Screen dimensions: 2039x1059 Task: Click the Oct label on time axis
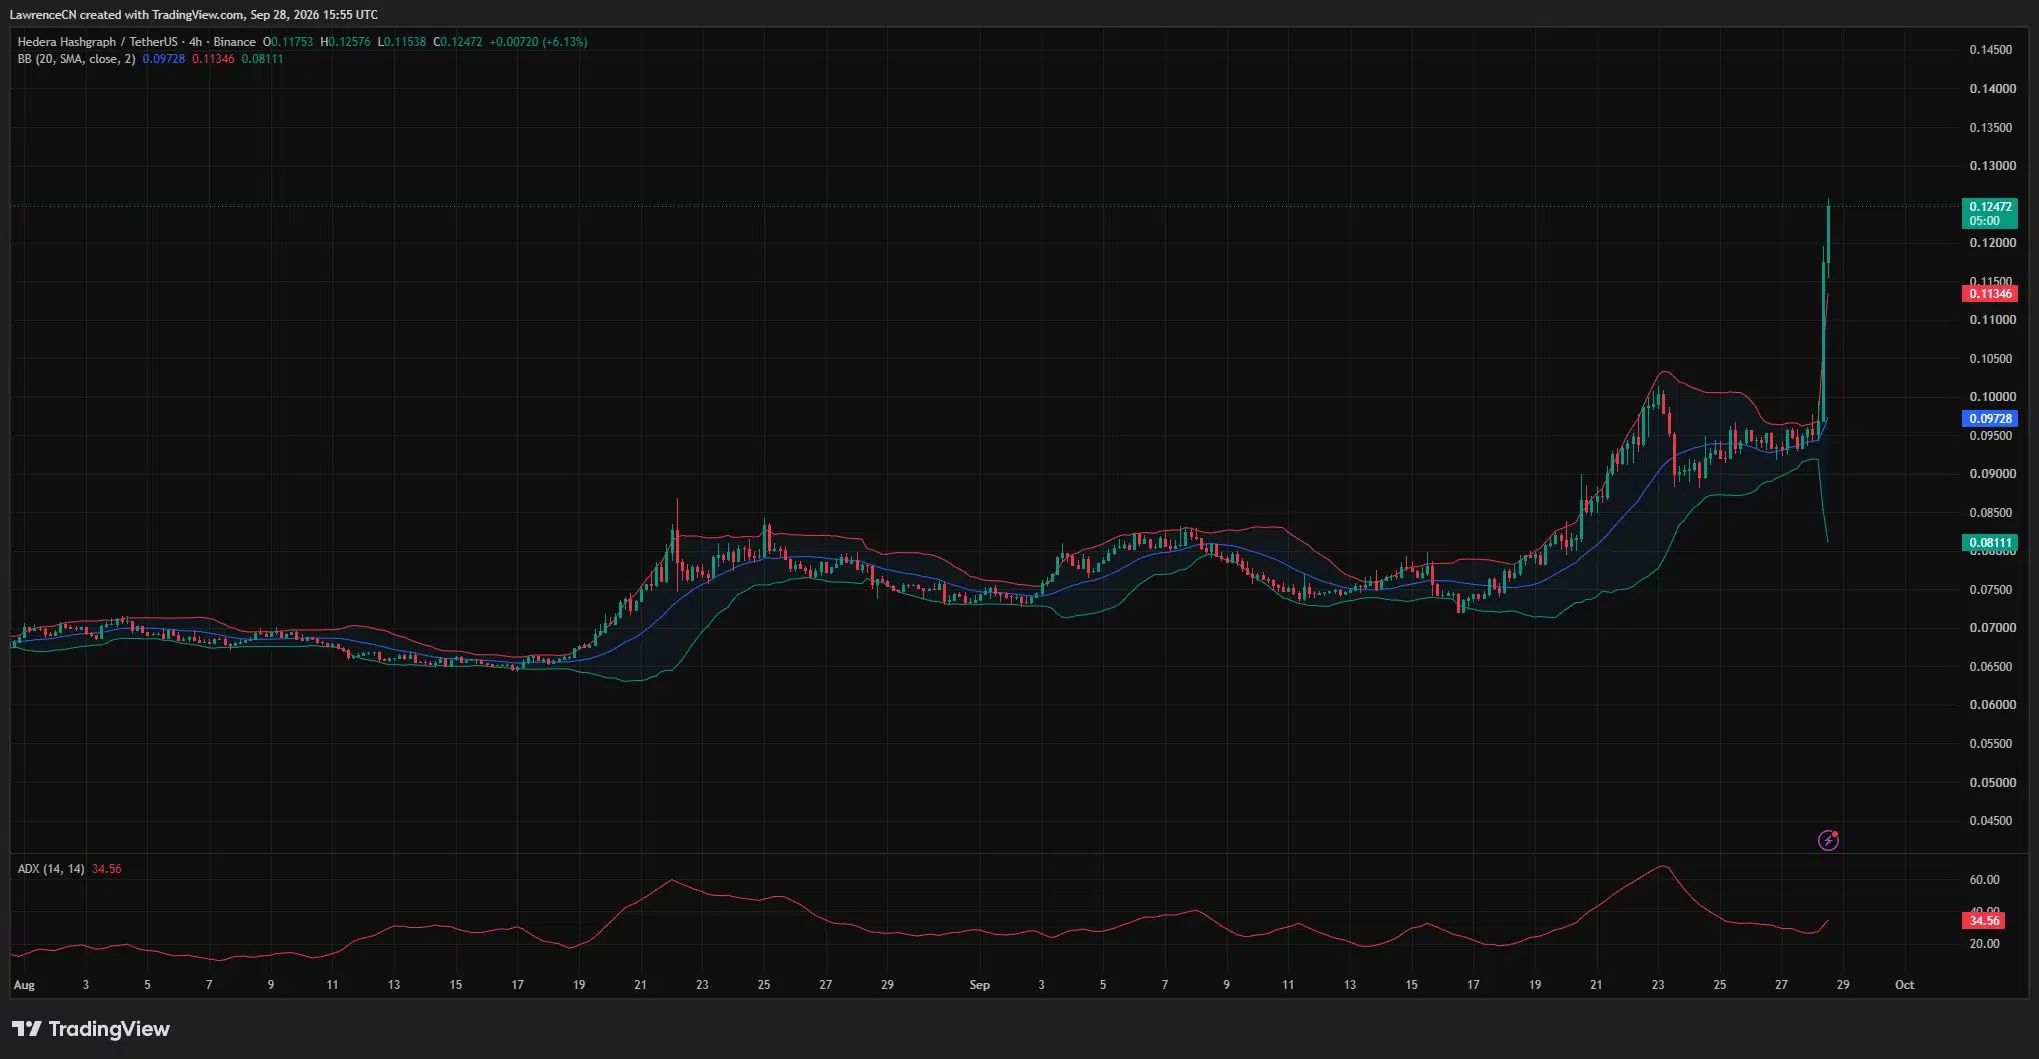(x=1905, y=985)
